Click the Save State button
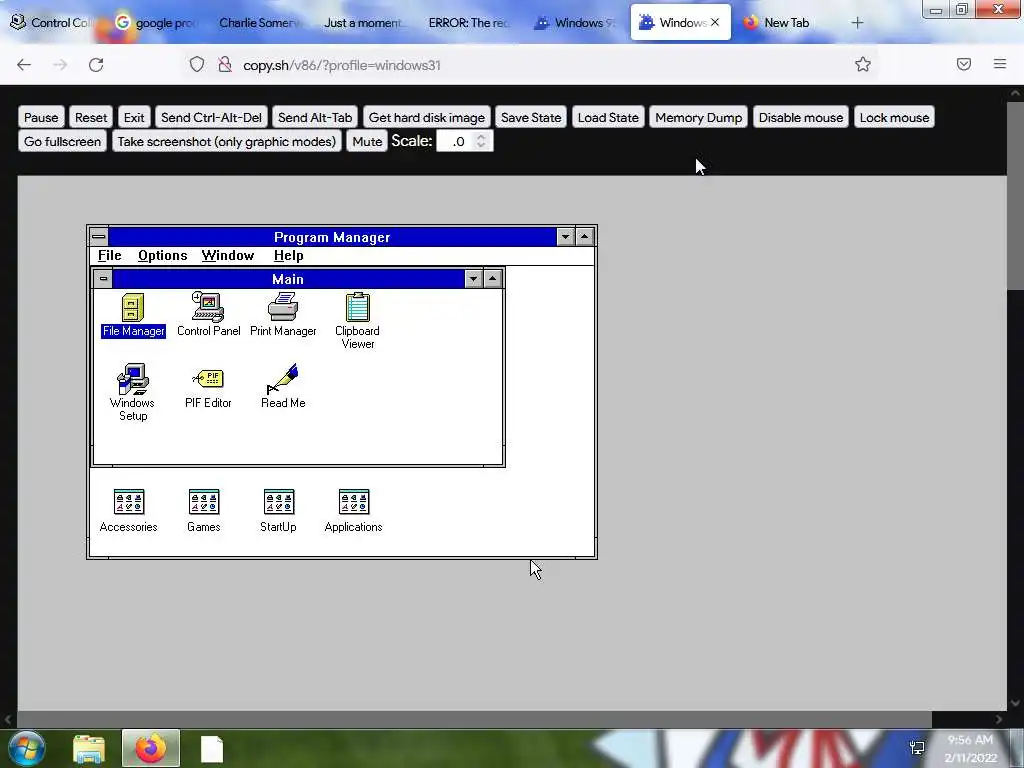Viewport: 1024px width, 768px height. point(531,118)
